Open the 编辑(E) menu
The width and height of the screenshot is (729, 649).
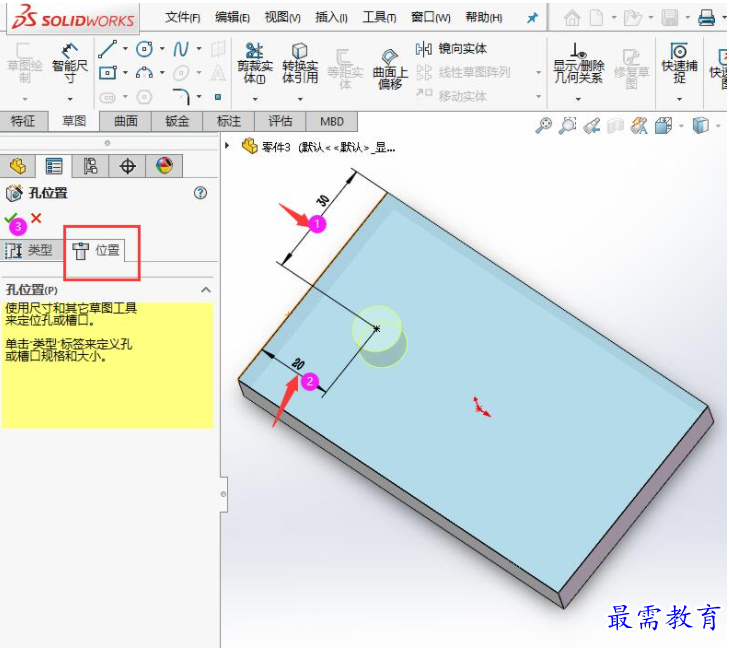(x=232, y=18)
